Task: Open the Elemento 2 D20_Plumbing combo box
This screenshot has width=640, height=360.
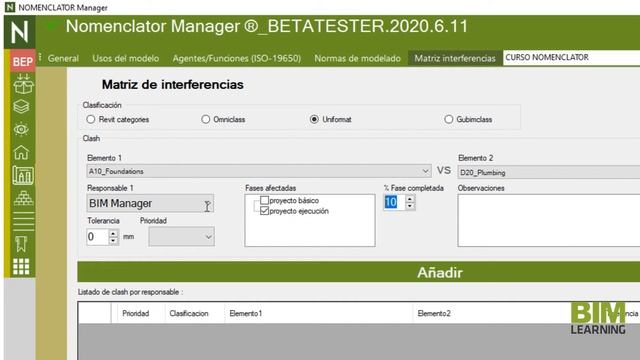Action: (549, 172)
